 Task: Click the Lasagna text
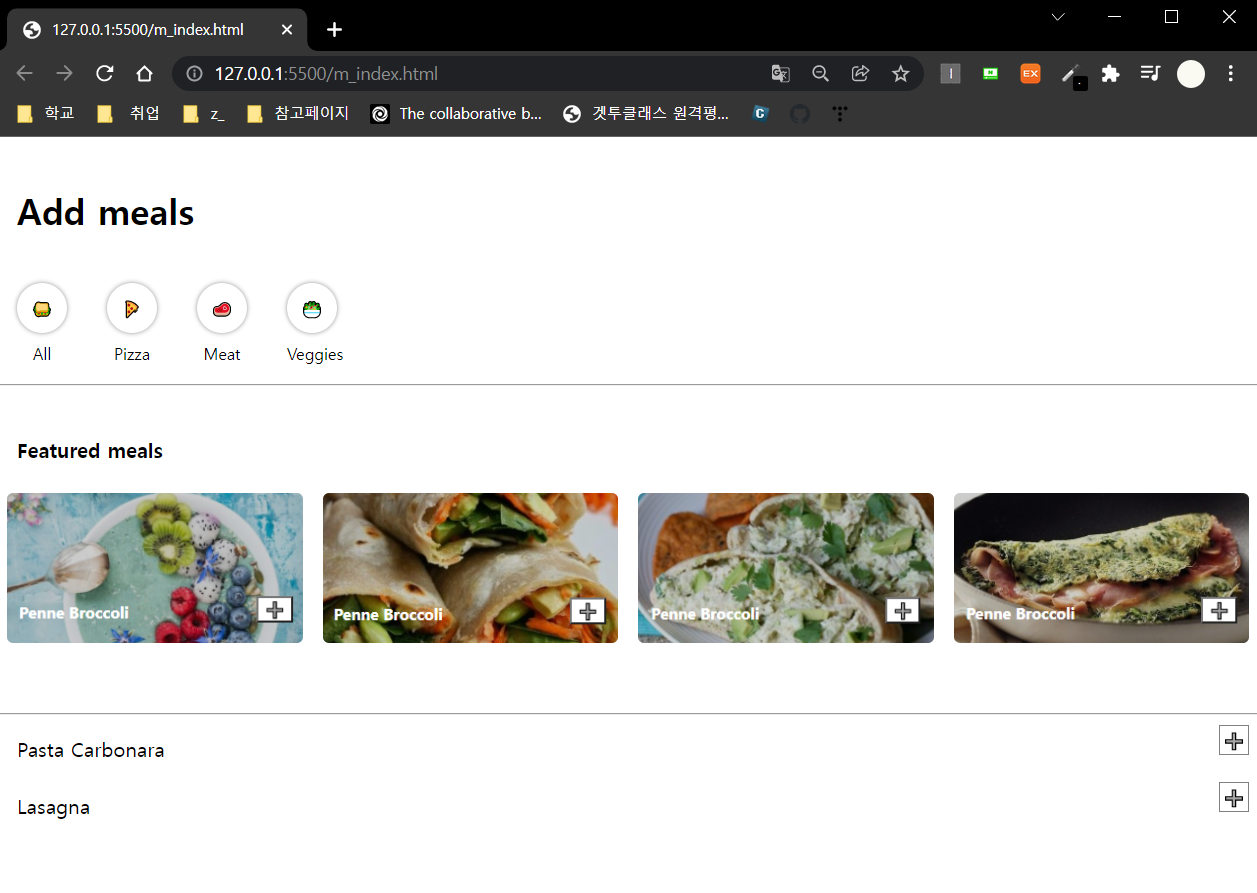click(x=54, y=807)
